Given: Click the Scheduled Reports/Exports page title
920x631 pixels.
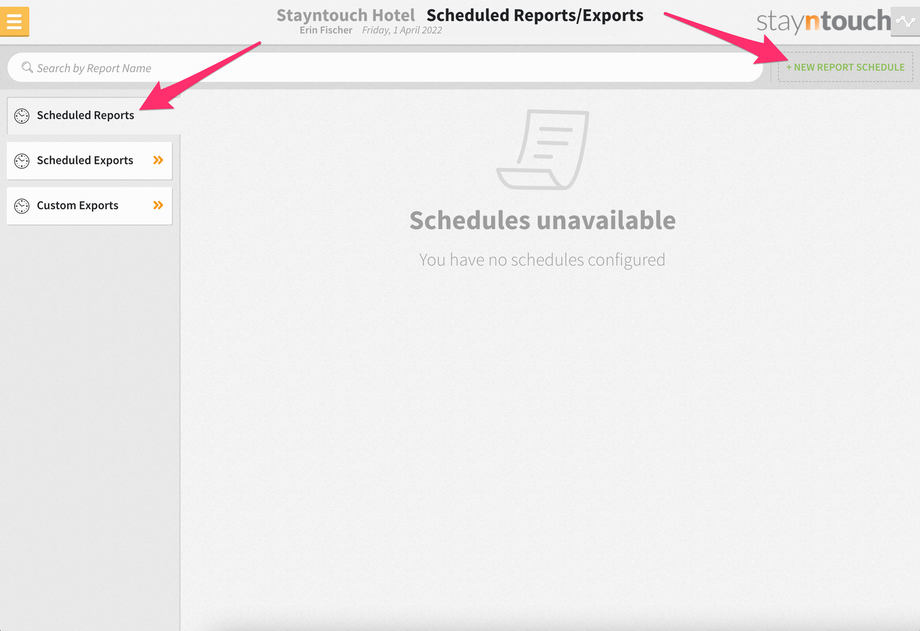Looking at the screenshot, I should (x=535, y=15).
